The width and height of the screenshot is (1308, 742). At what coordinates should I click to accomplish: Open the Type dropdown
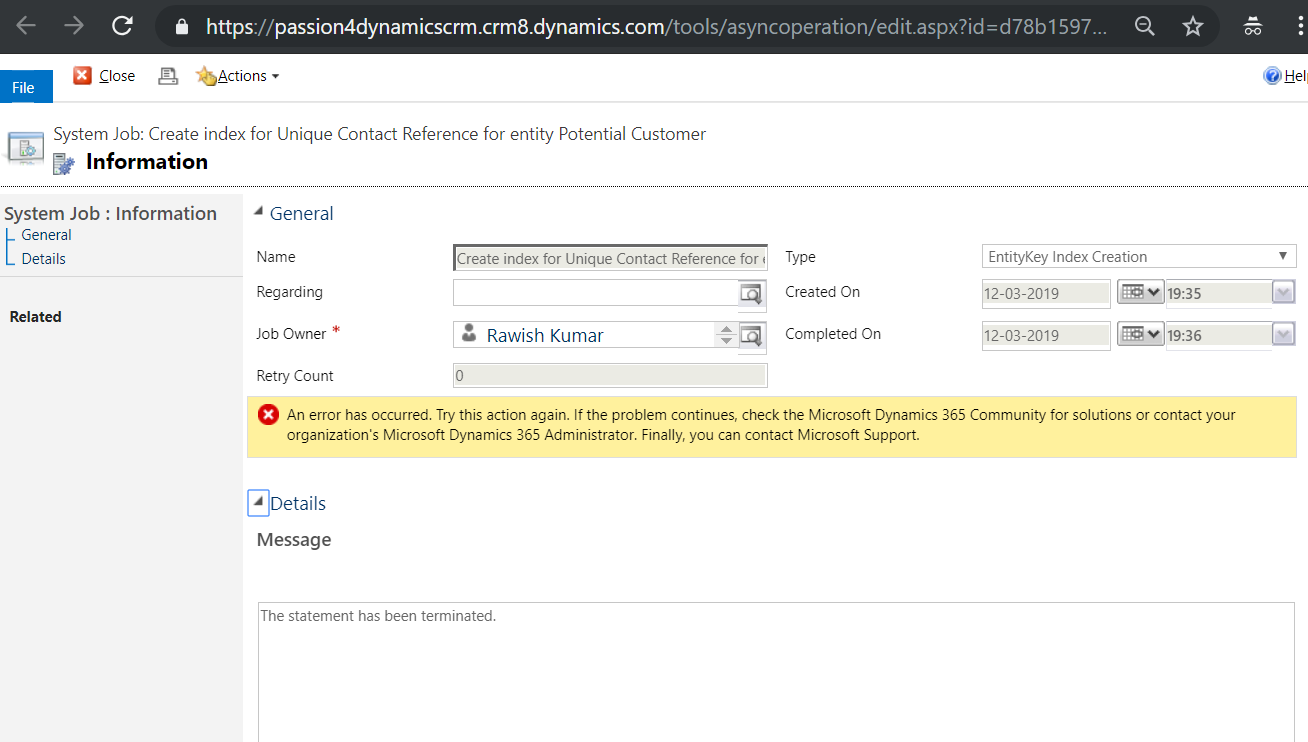pos(1139,257)
